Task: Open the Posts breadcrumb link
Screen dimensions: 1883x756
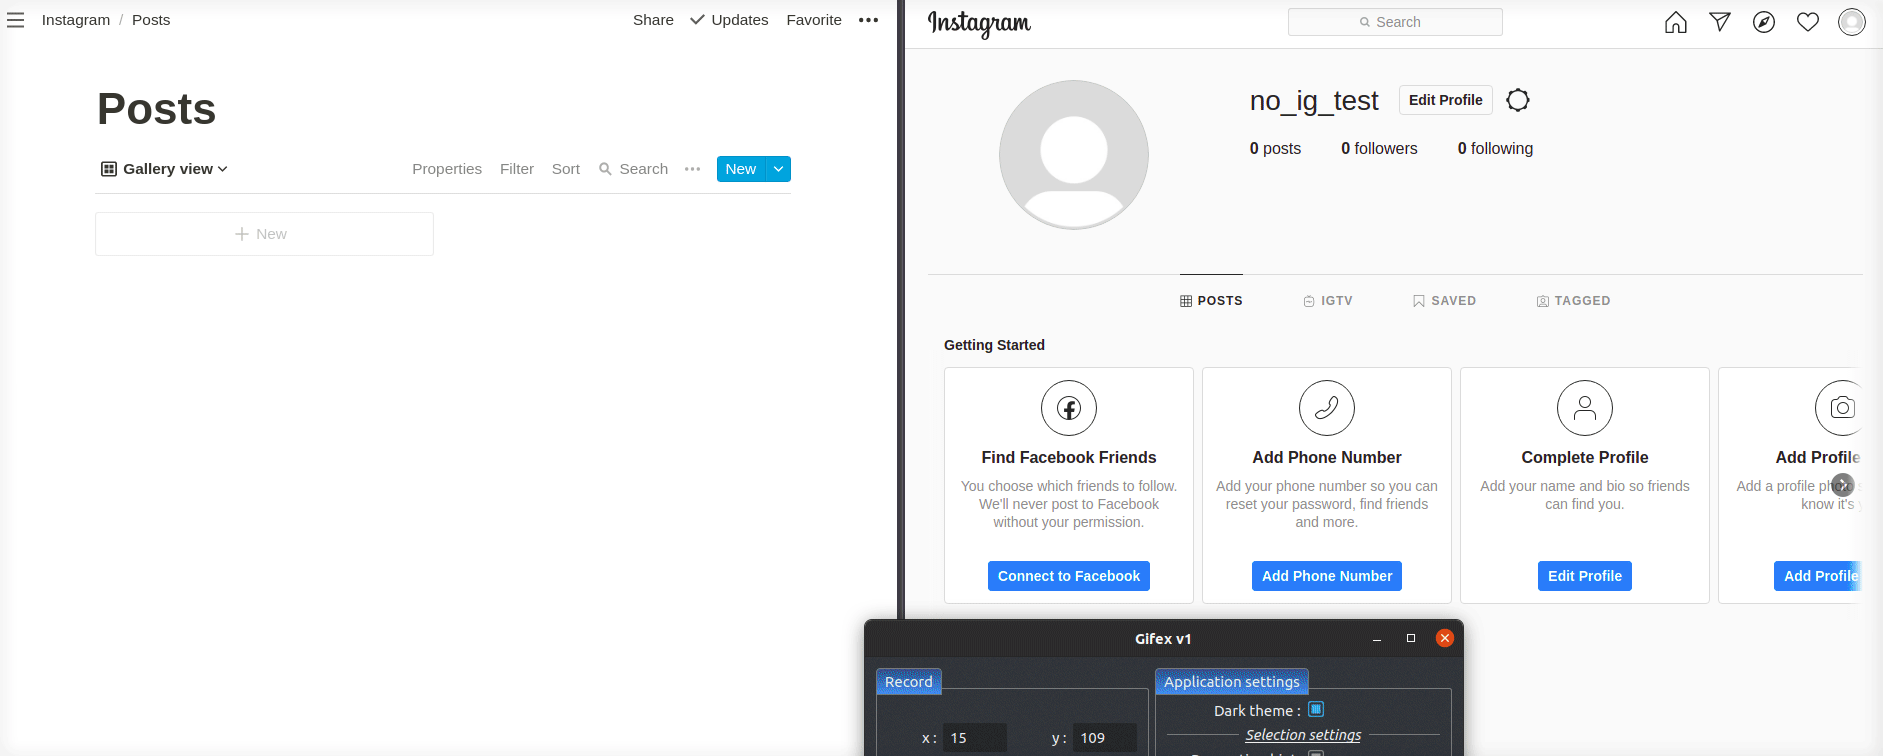Action: coord(151,20)
